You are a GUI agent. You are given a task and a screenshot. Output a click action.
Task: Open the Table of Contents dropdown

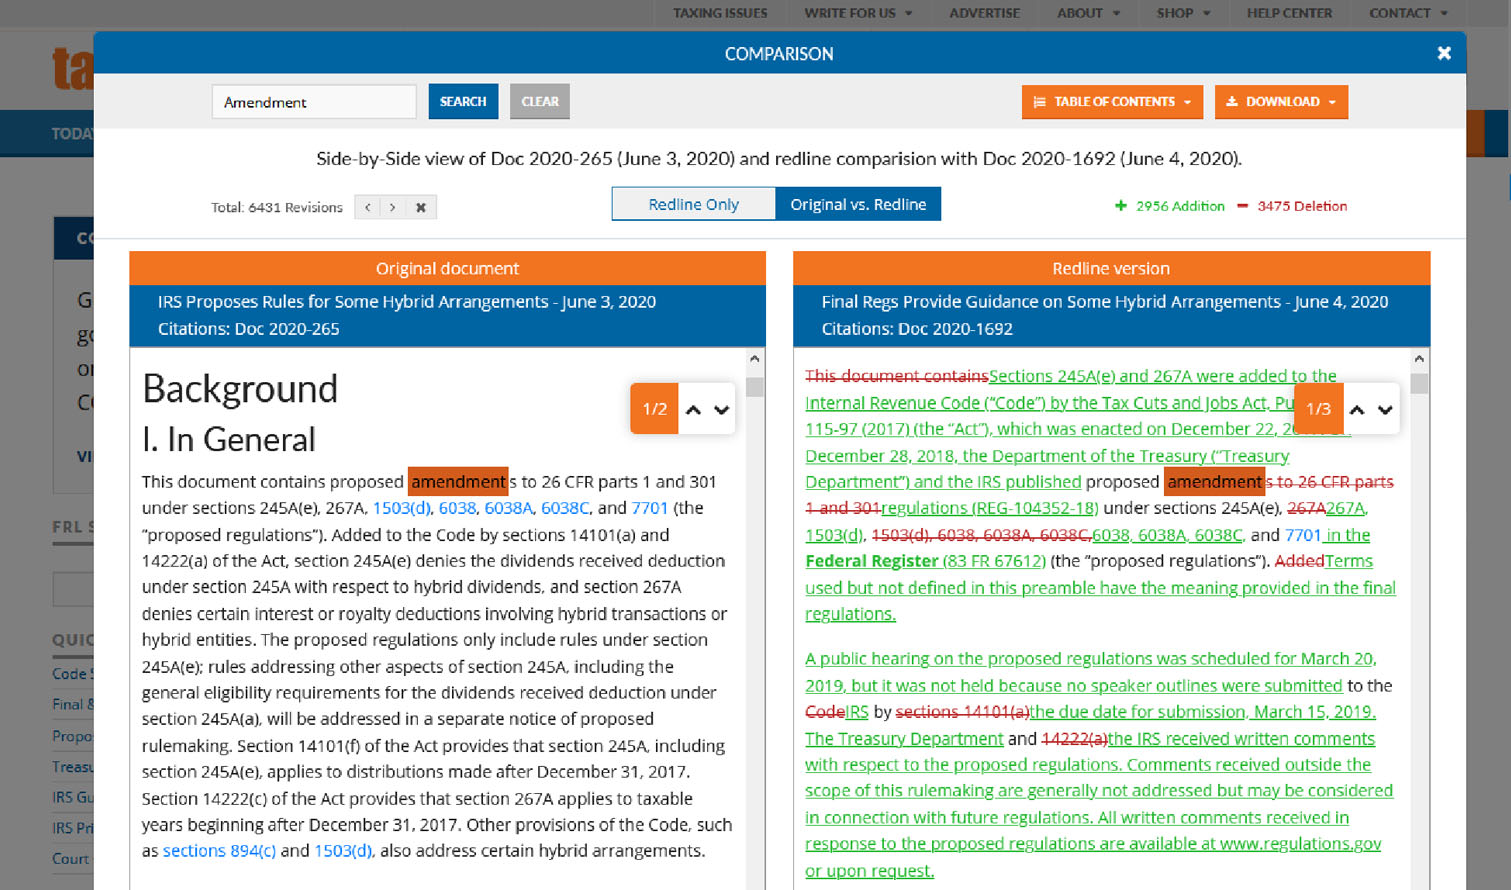[1111, 102]
